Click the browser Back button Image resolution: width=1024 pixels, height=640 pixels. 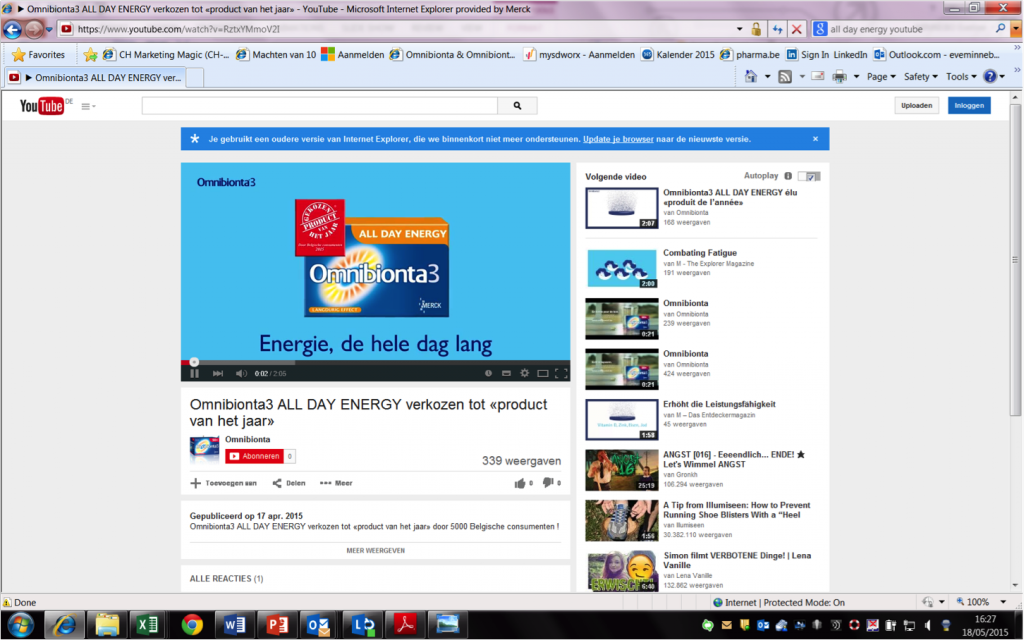12,29
